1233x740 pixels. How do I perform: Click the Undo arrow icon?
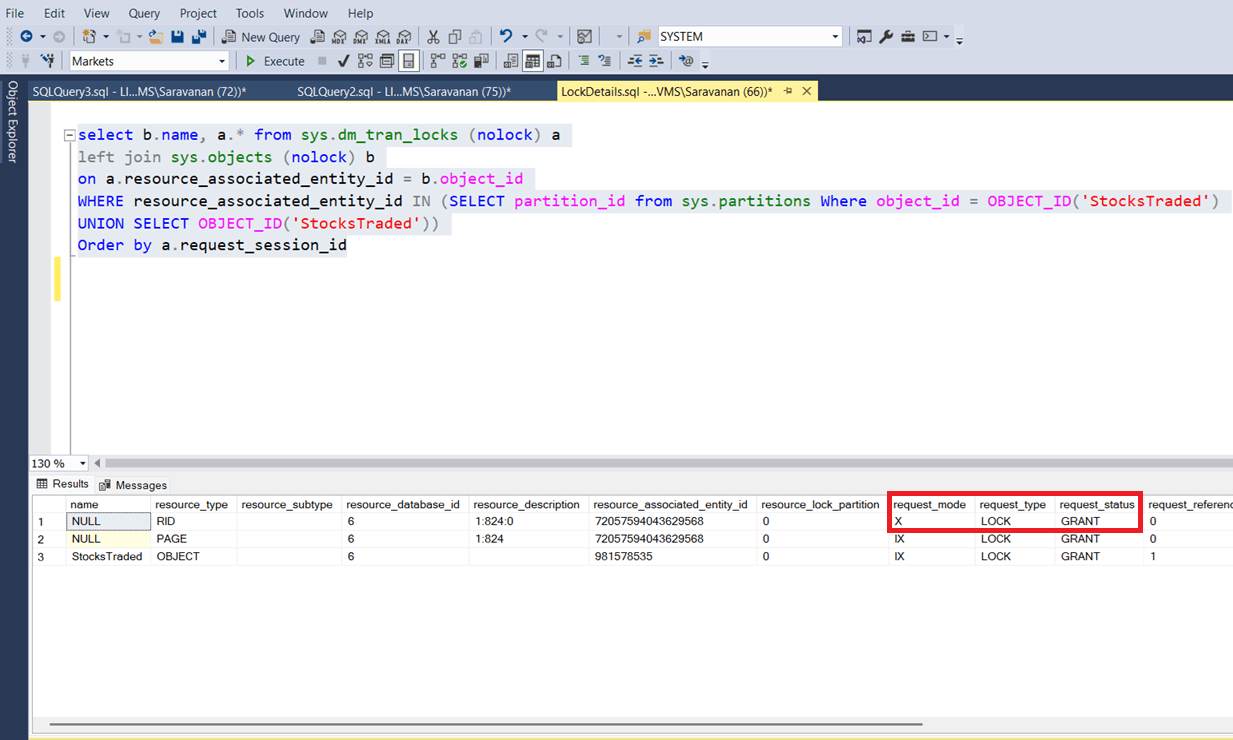pos(506,37)
